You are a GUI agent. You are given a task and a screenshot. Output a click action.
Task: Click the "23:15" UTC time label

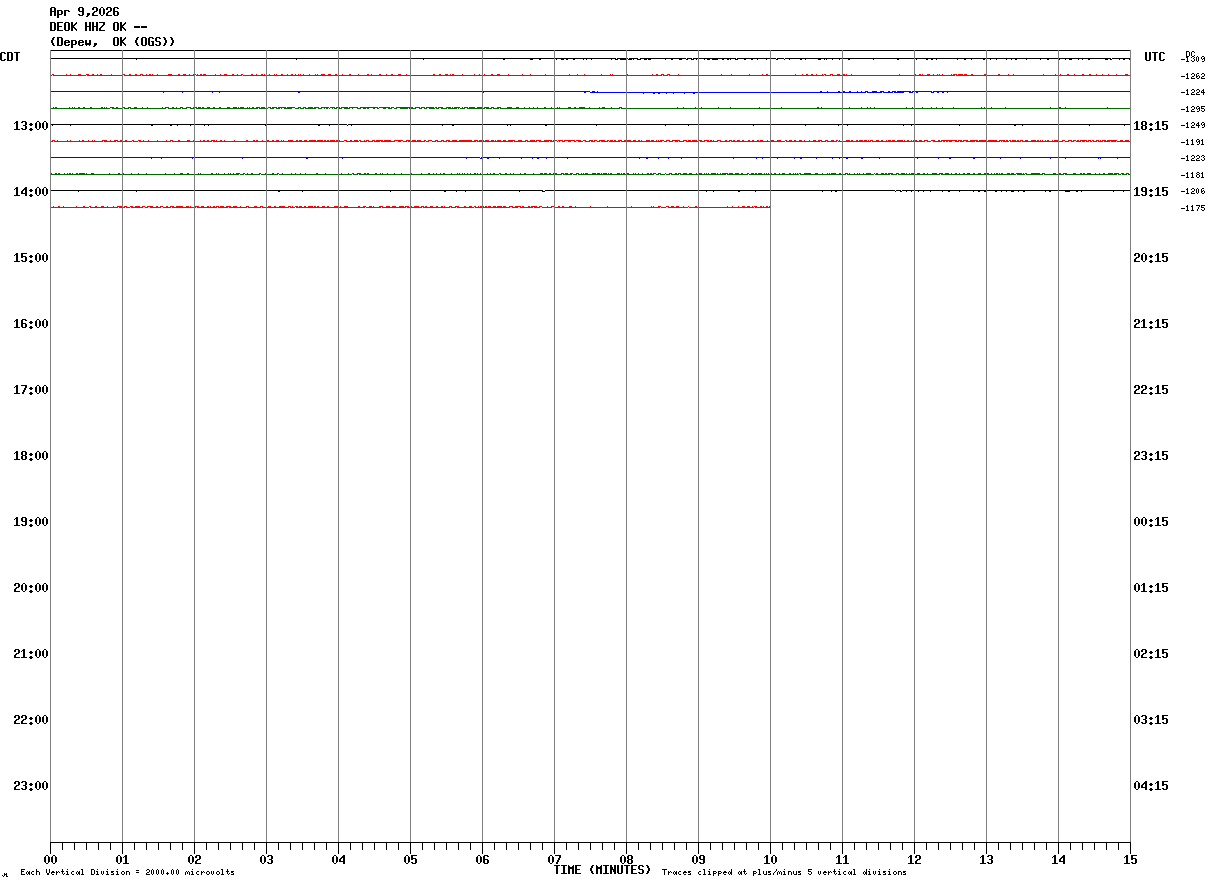pos(1151,455)
